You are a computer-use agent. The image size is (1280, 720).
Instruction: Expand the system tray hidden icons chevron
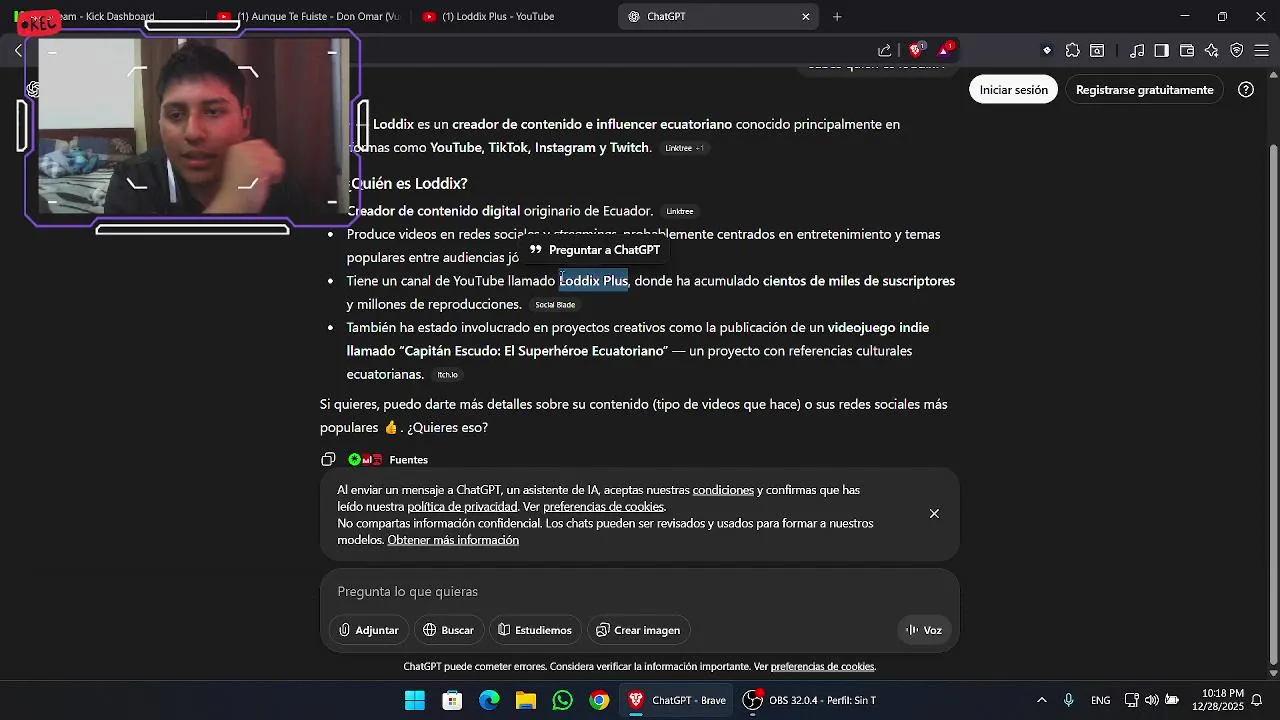(x=1041, y=700)
